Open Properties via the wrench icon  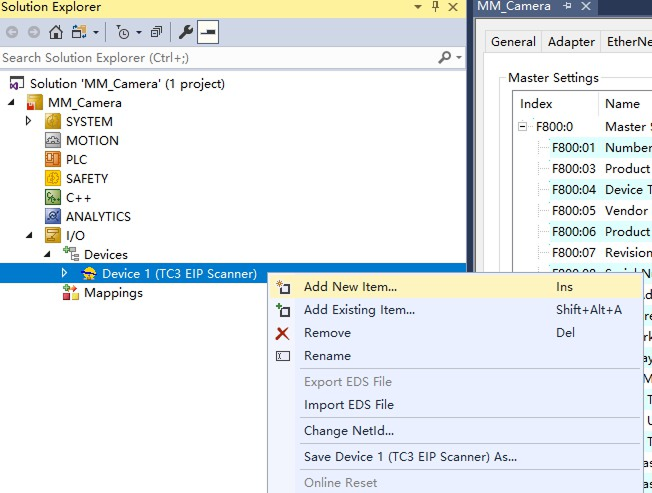coord(186,32)
